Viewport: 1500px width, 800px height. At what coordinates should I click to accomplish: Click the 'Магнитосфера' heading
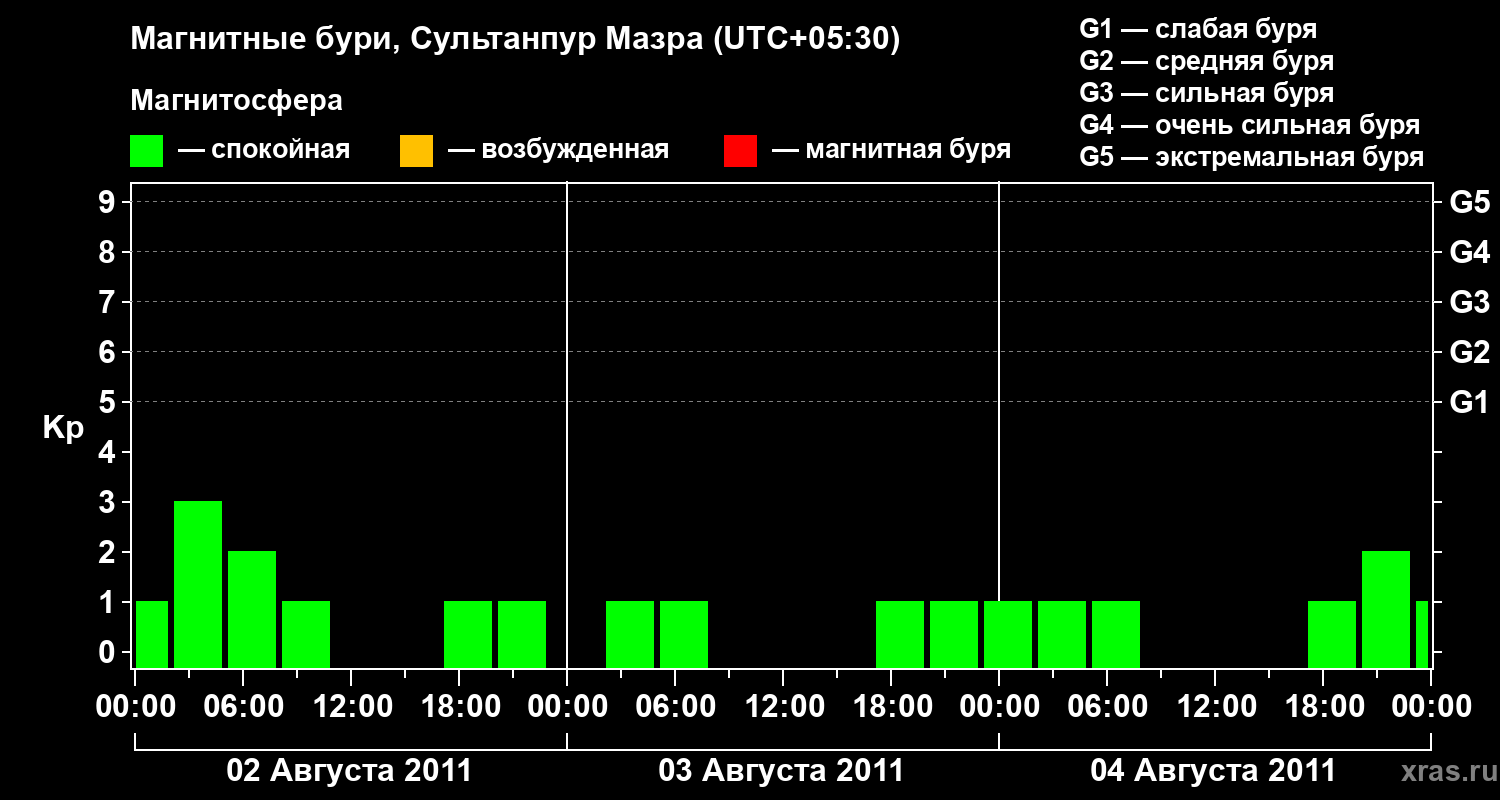(x=236, y=101)
